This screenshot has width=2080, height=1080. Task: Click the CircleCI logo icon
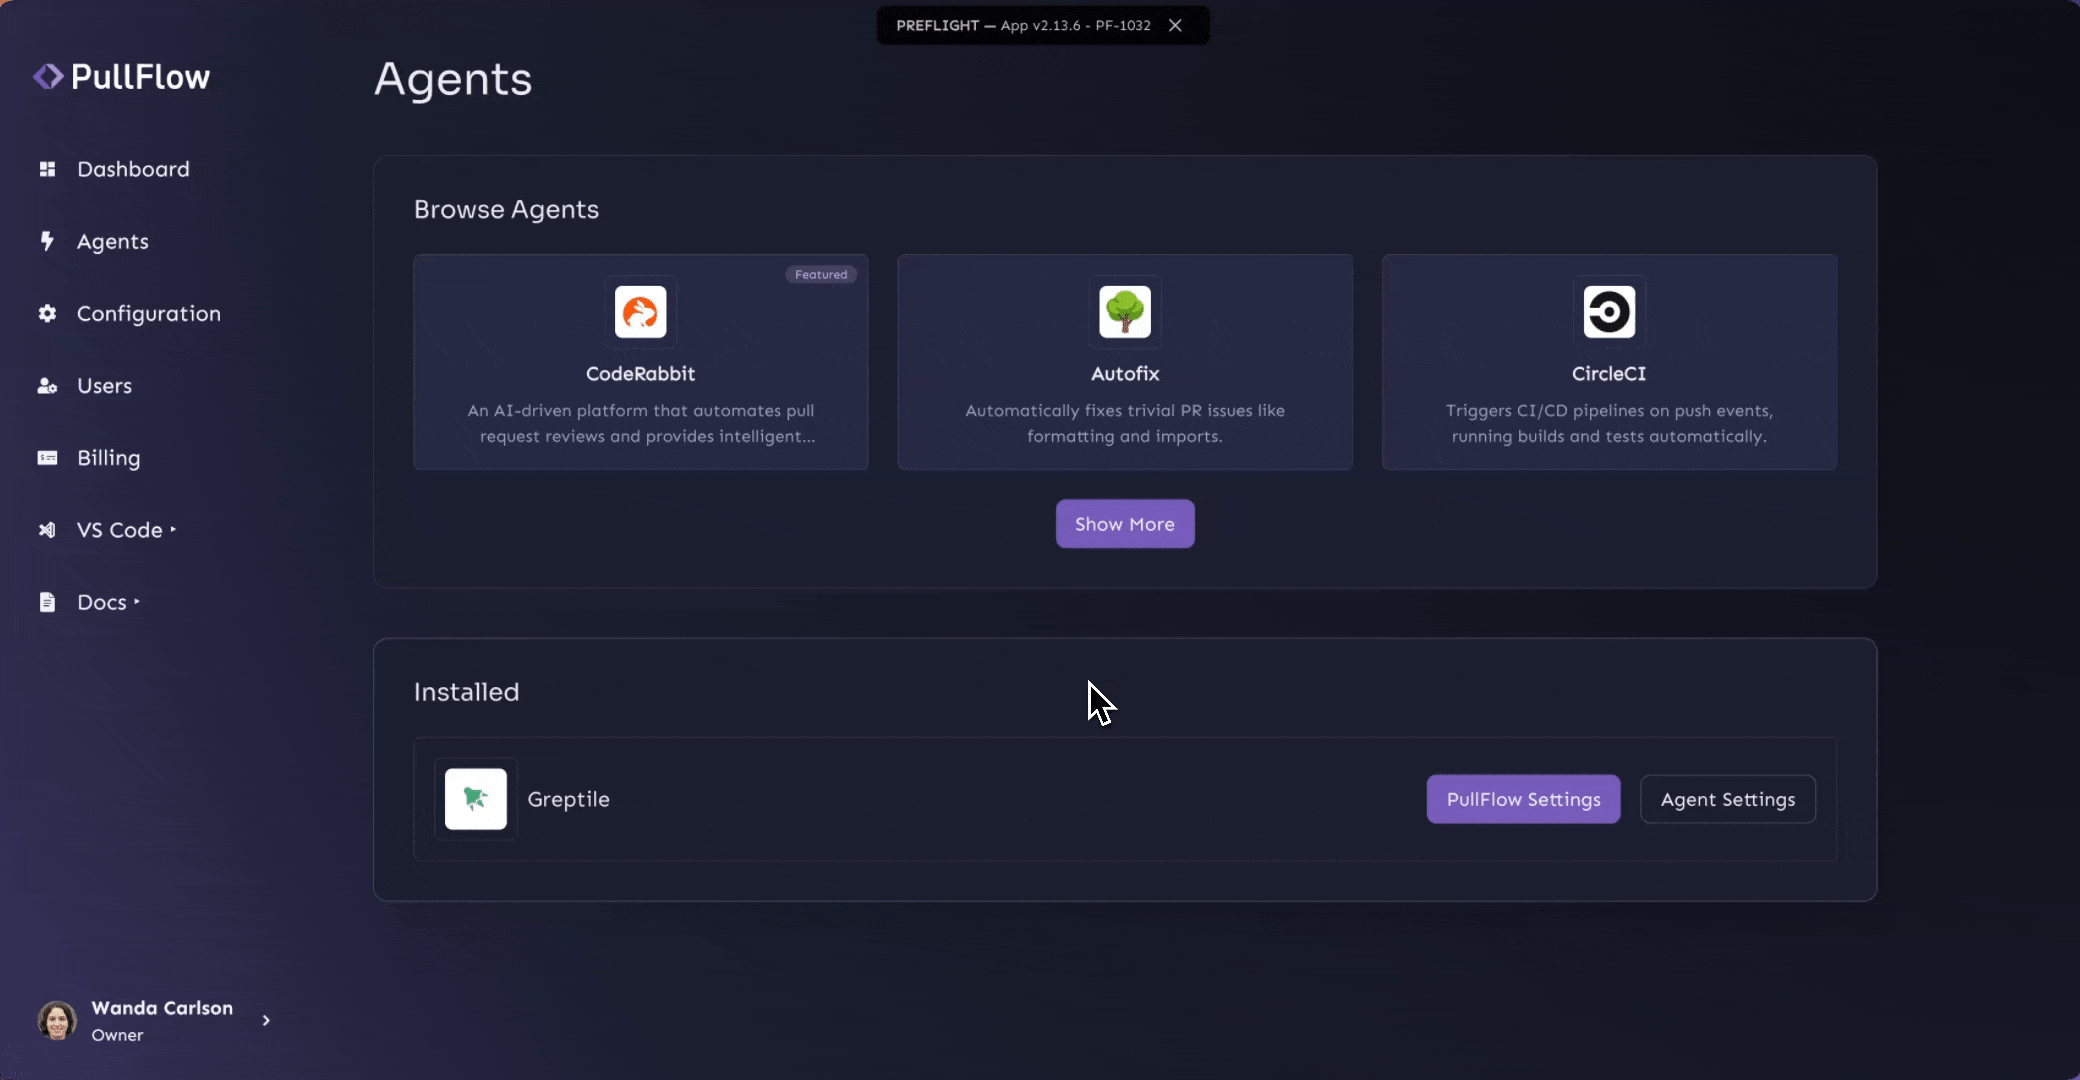[x=1609, y=312]
